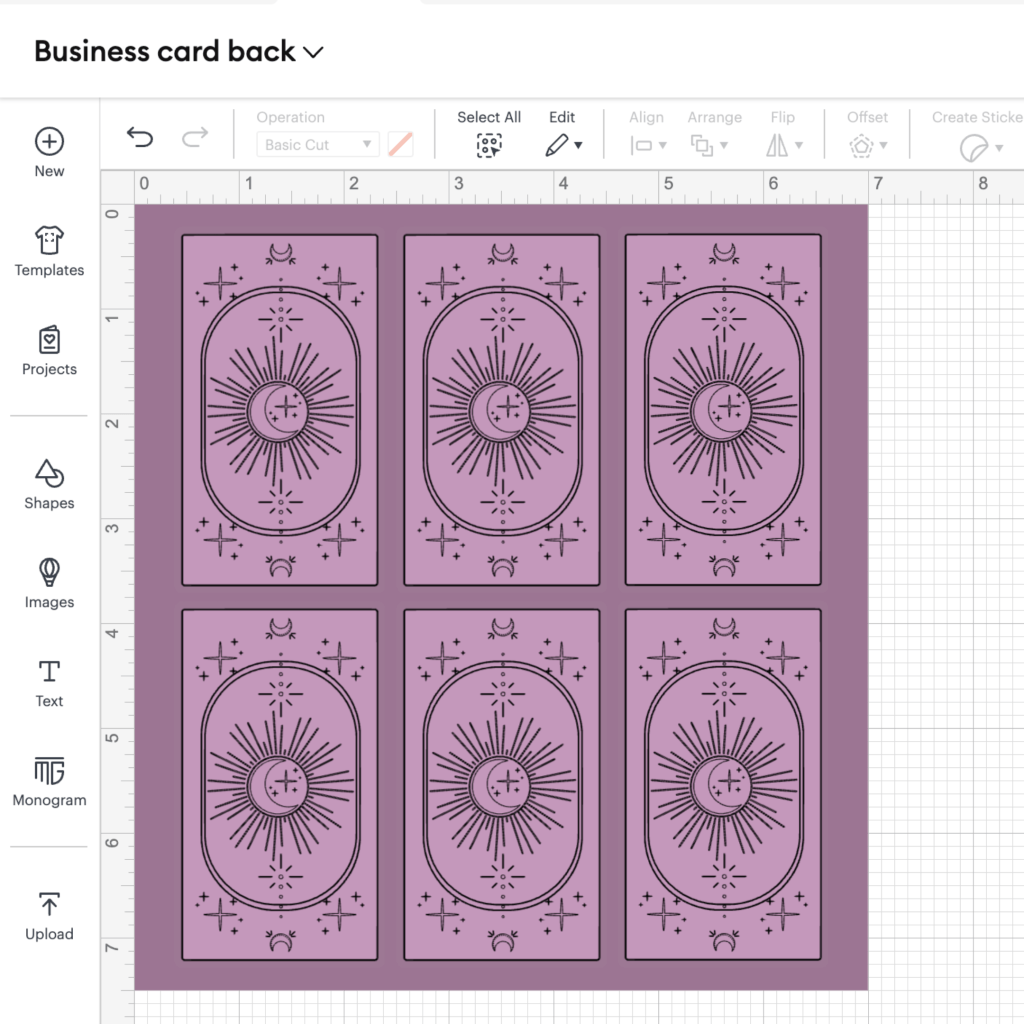Open the Projects panel
Image resolution: width=1024 pixels, height=1024 pixels.
tap(49, 351)
